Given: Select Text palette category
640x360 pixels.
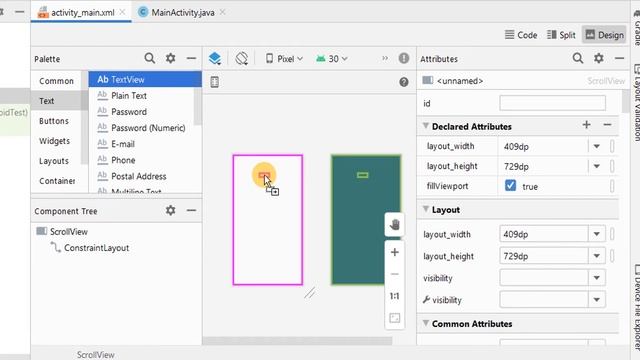Looking at the screenshot, I should (x=56, y=101).
